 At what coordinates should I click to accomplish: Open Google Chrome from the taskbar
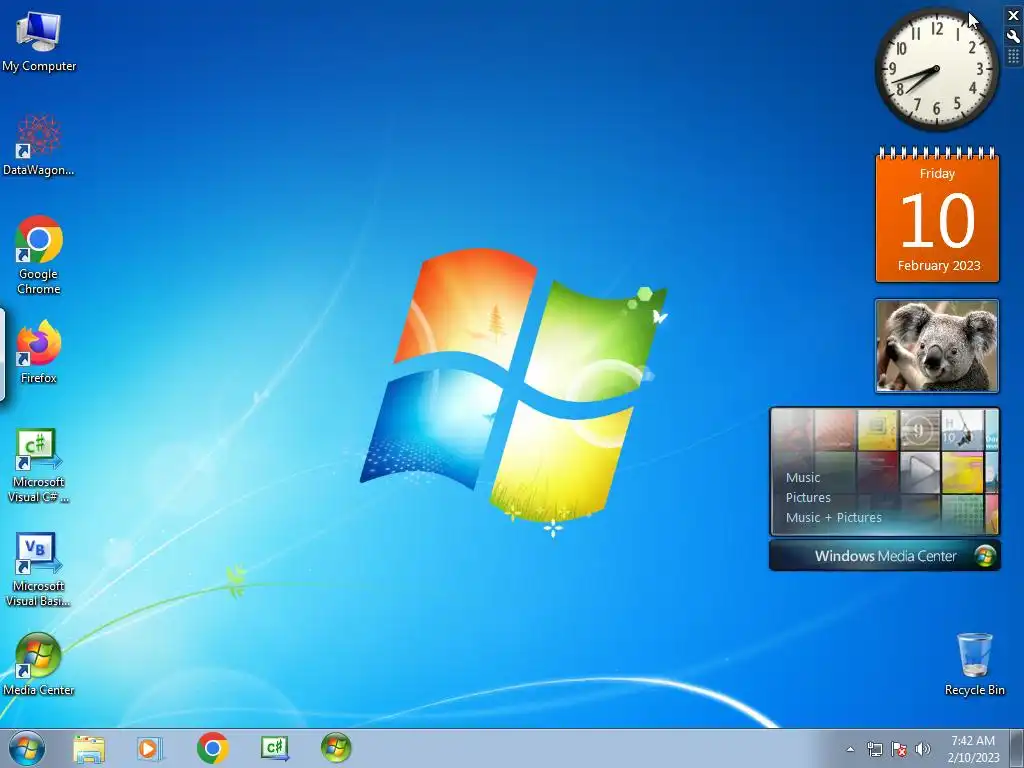click(212, 748)
